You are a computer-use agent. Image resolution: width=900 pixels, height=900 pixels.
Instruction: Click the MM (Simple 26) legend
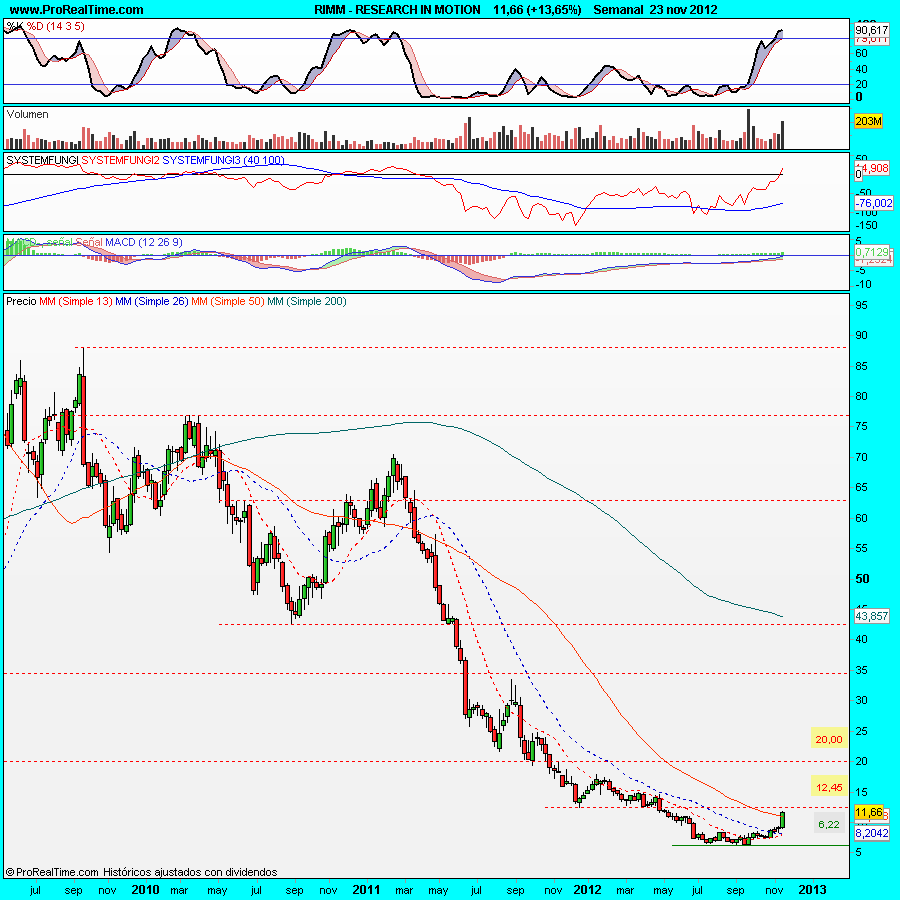click(x=152, y=301)
